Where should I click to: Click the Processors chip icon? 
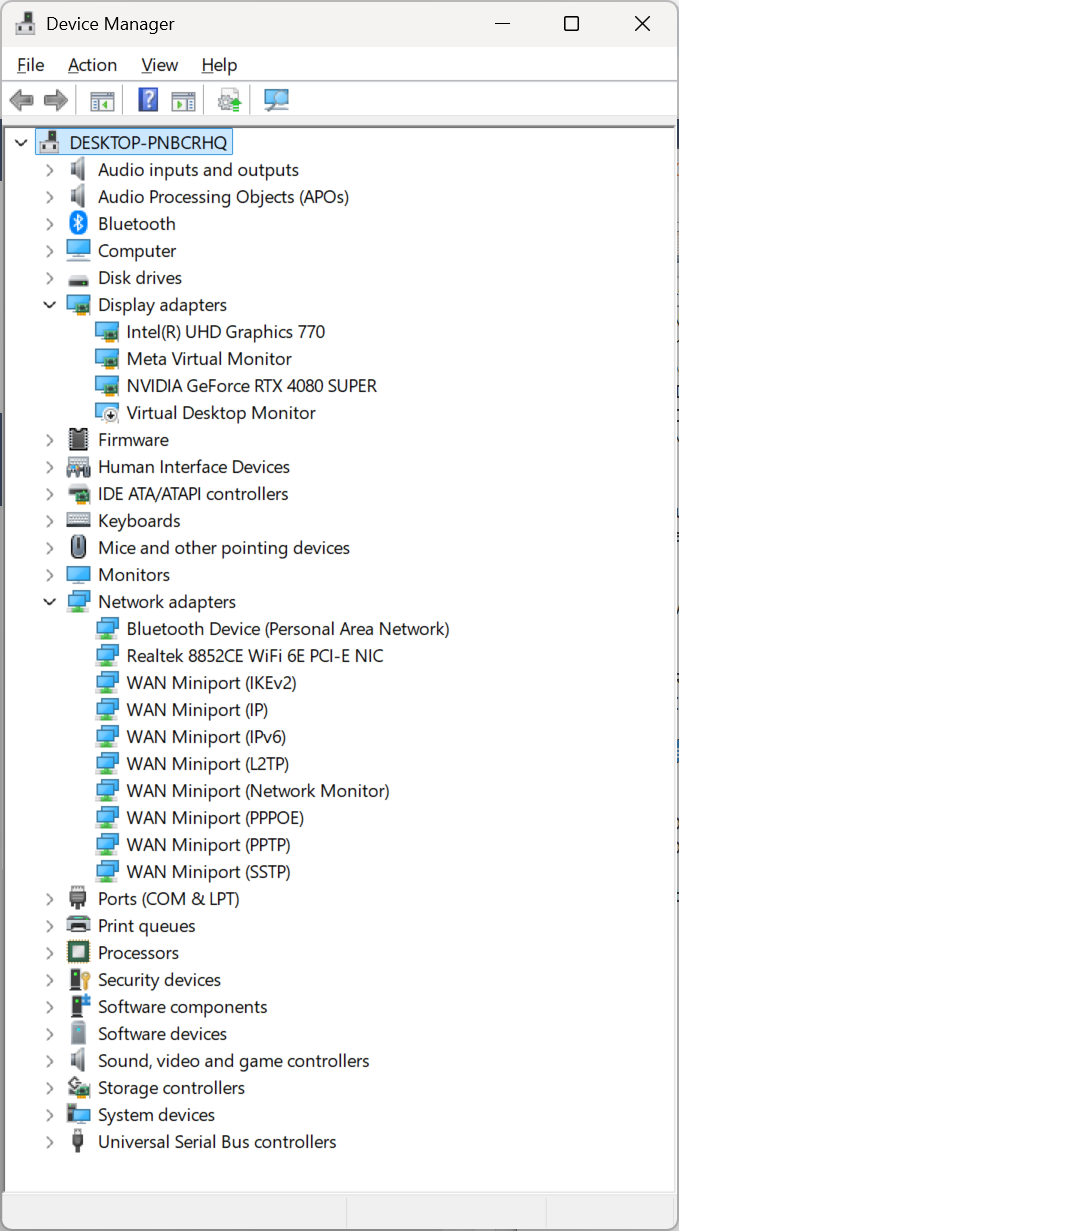coord(78,953)
